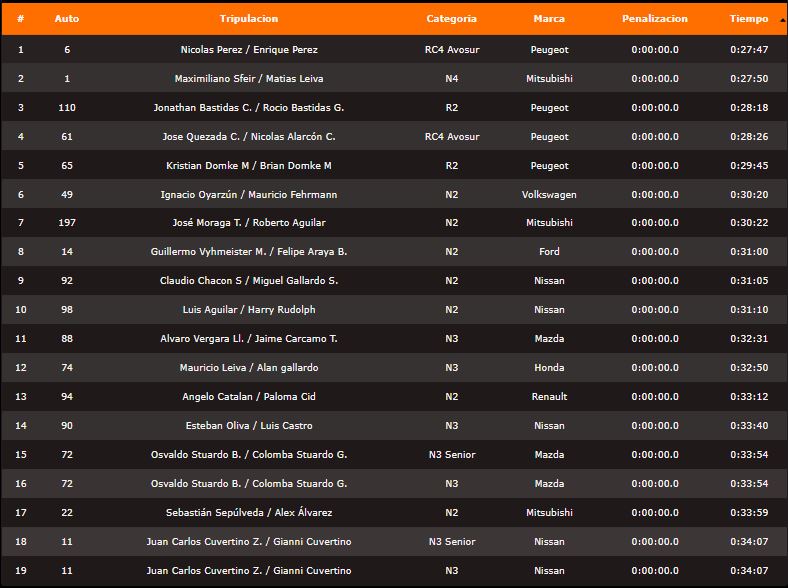This screenshot has height=588, width=788.
Task: Click time 0:30:20
Action: [749, 194]
